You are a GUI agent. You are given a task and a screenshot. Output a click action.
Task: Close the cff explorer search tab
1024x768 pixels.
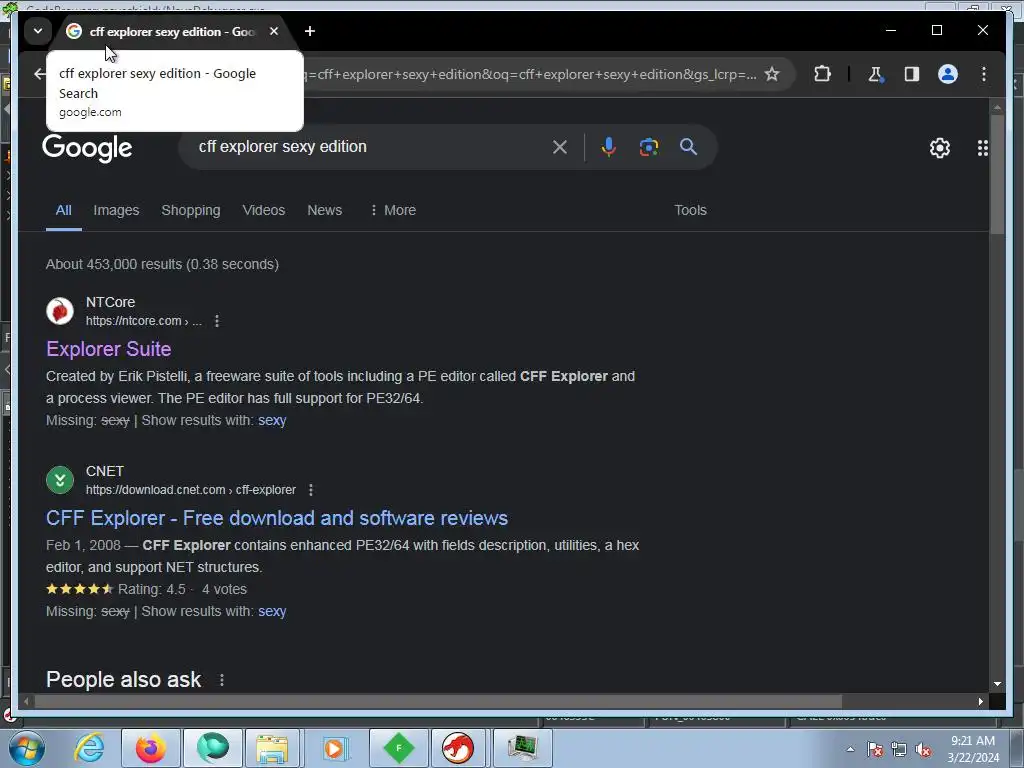274,31
